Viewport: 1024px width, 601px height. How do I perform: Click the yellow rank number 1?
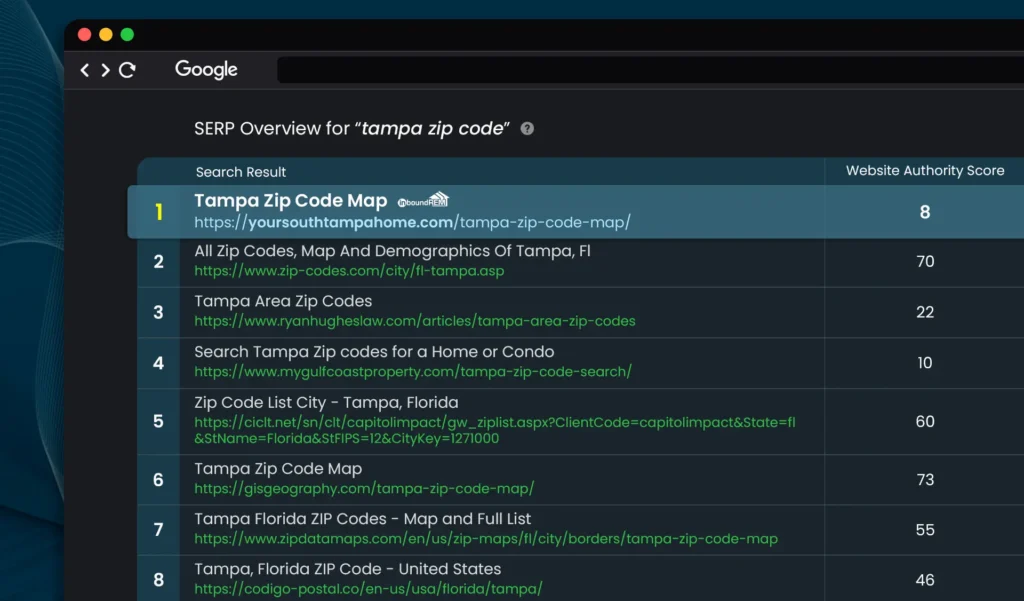point(159,212)
